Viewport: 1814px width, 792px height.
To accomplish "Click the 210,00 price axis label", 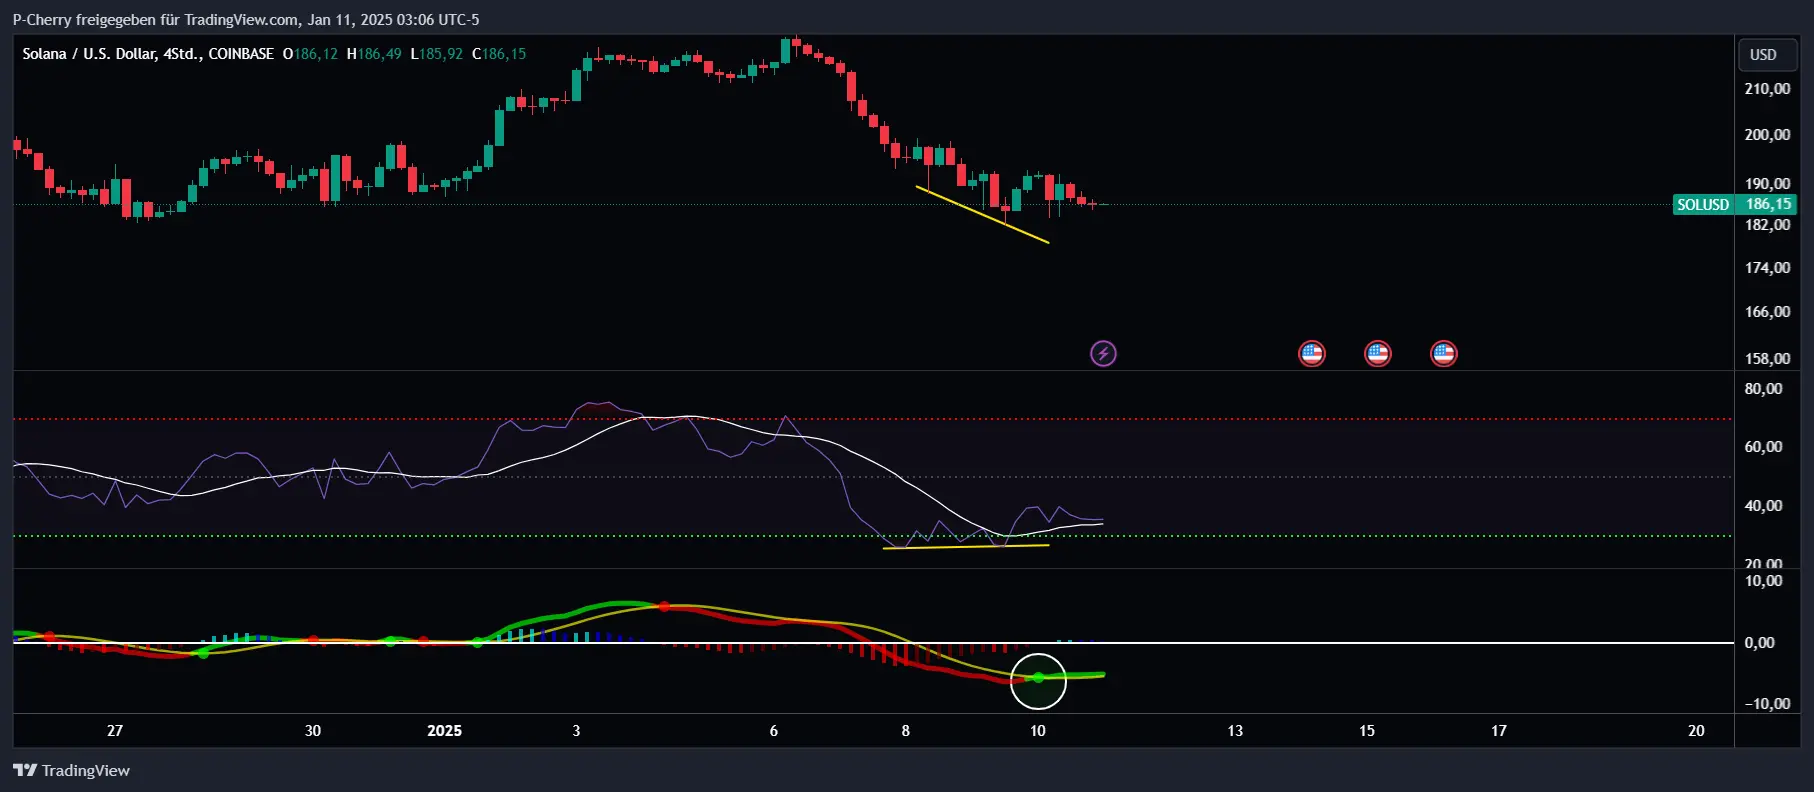I will click(x=1767, y=89).
